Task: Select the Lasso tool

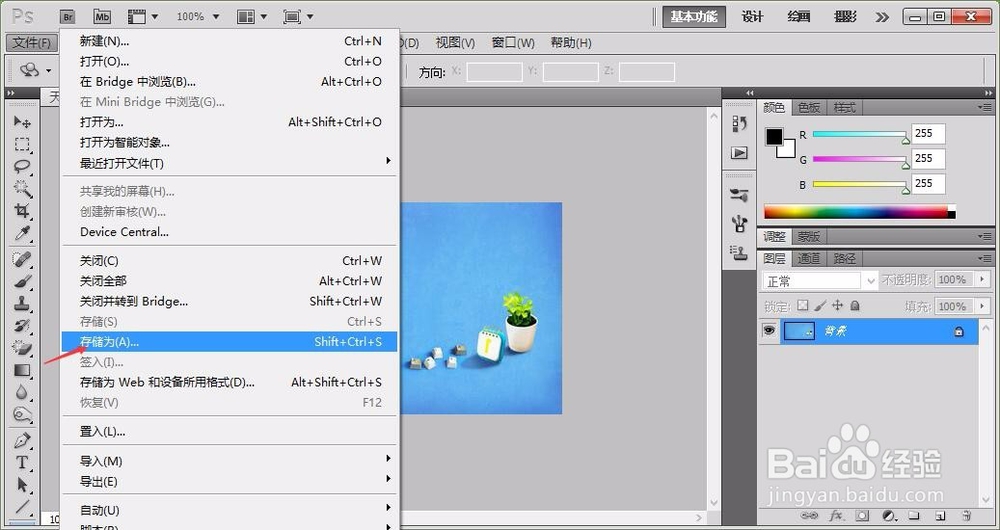Action: pos(22,166)
